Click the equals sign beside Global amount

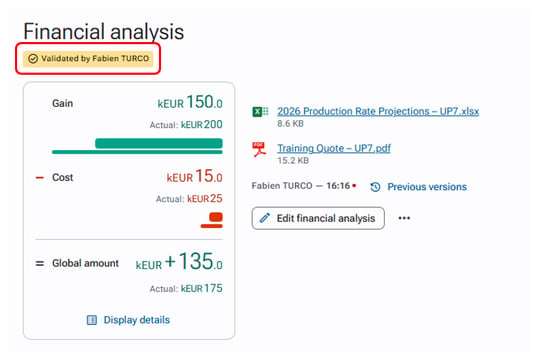pos(40,264)
